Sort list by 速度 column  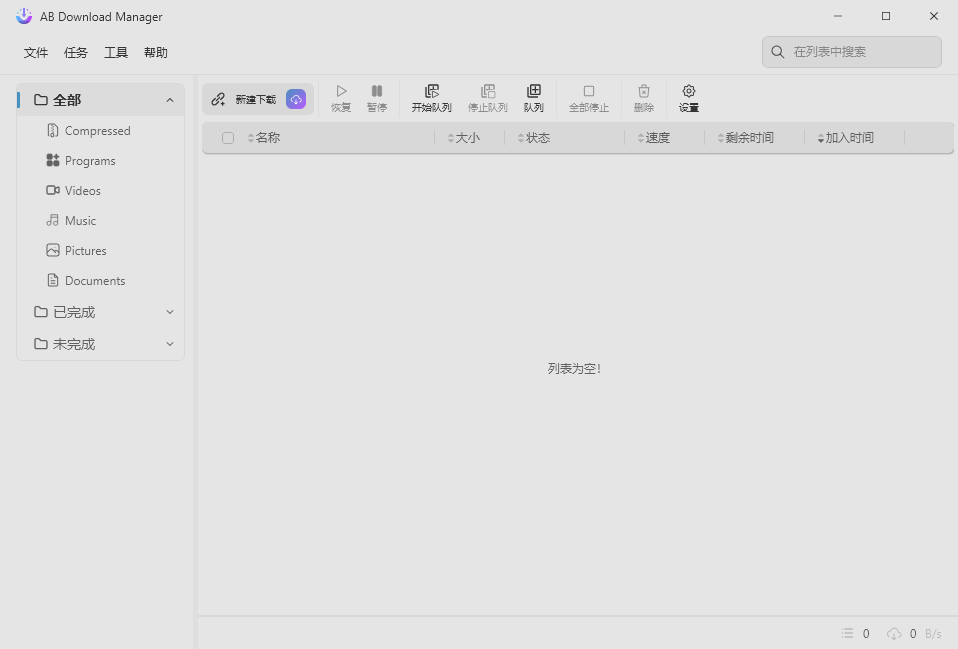point(654,138)
